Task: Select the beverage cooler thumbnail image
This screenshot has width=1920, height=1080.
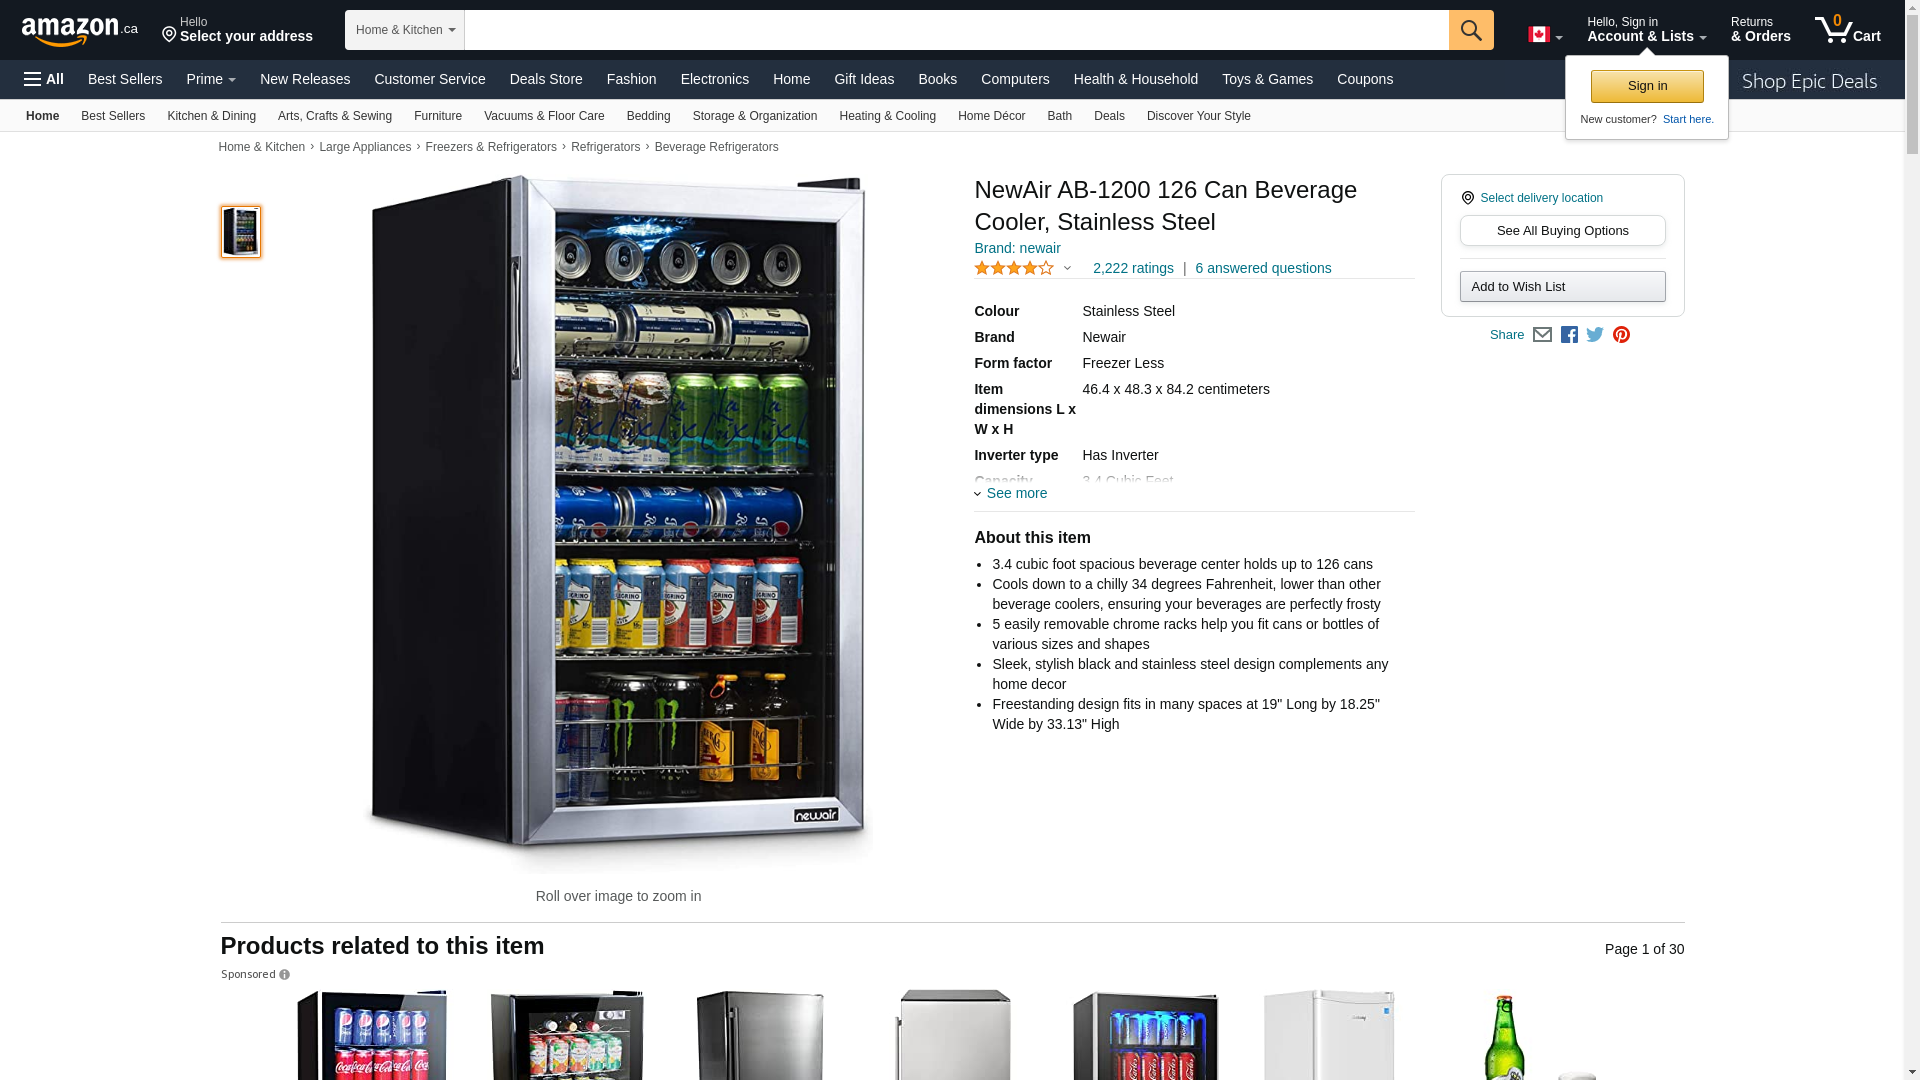Action: [241, 232]
